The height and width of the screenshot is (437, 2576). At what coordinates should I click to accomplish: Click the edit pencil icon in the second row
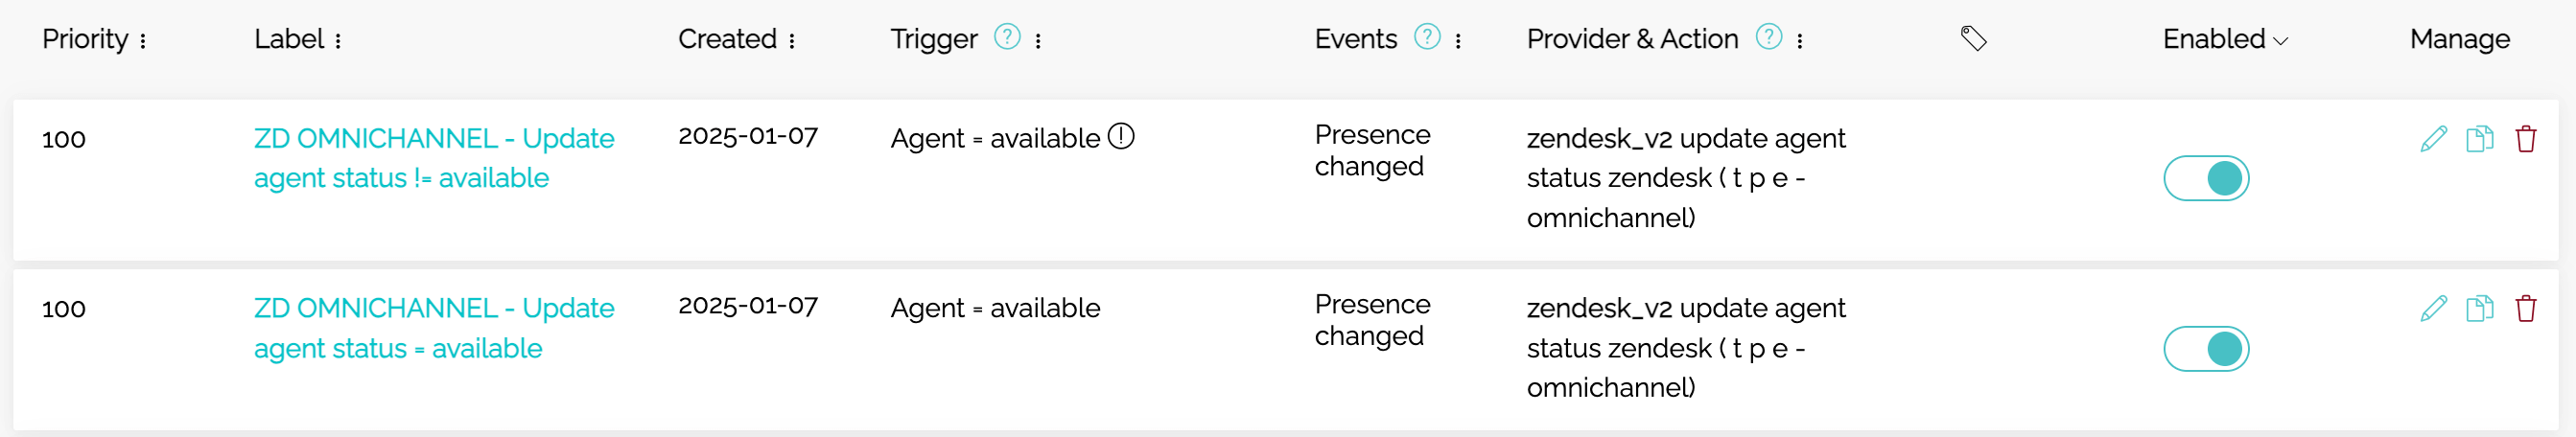click(x=2433, y=309)
